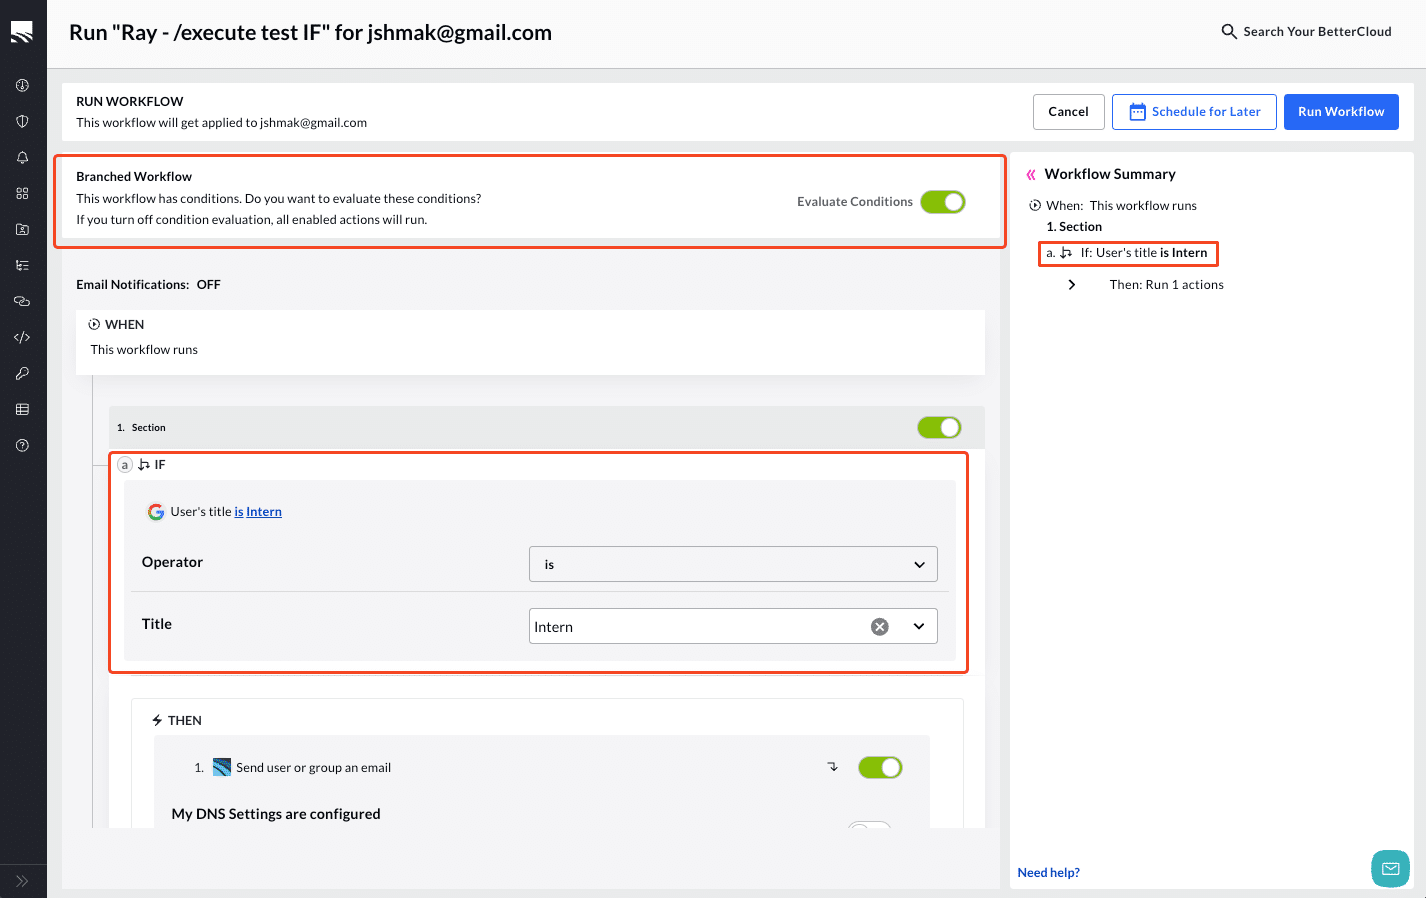Click the Need help? link

(x=1048, y=873)
